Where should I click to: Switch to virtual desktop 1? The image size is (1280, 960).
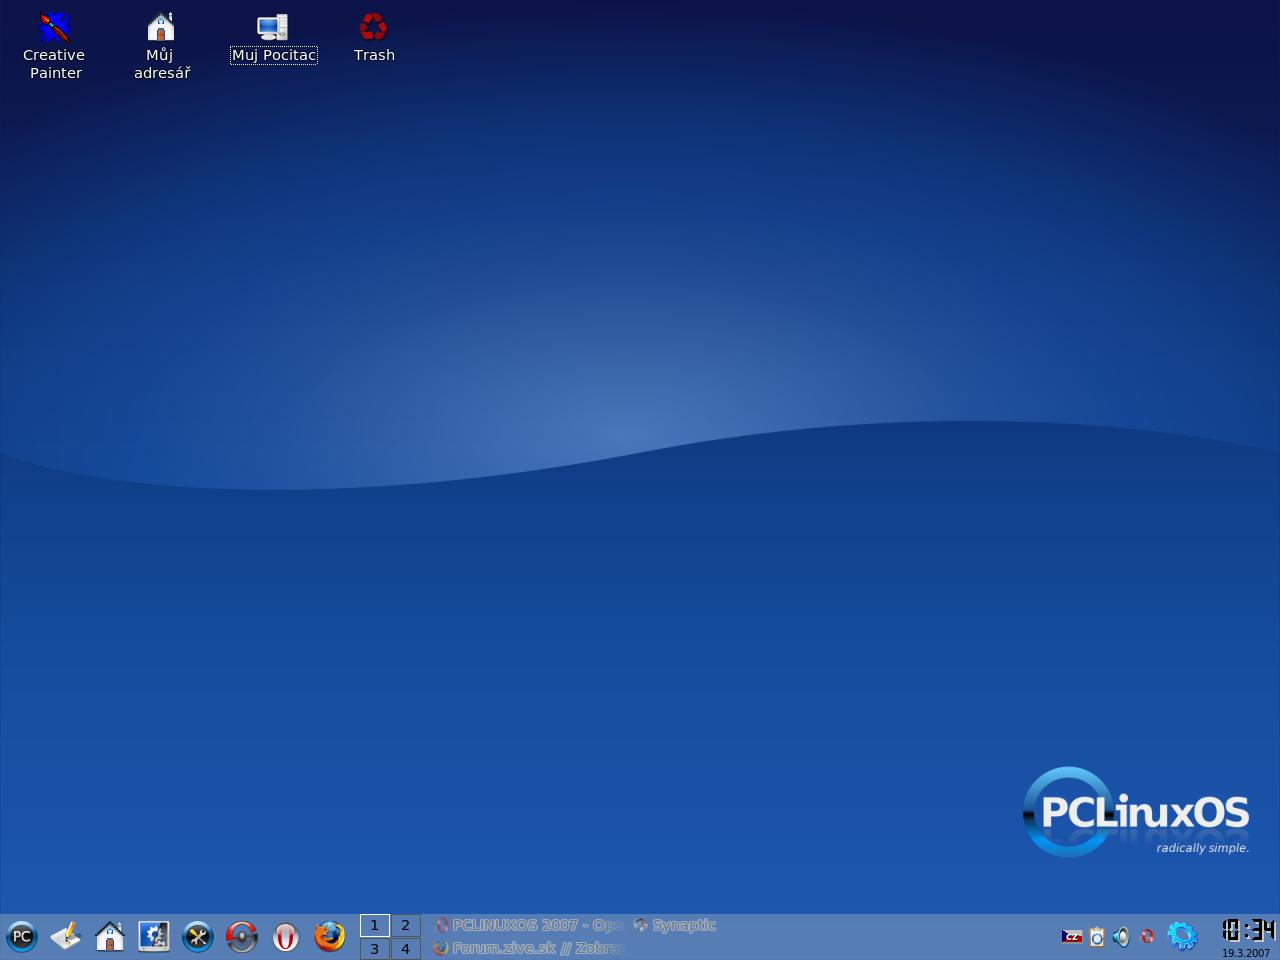[375, 925]
